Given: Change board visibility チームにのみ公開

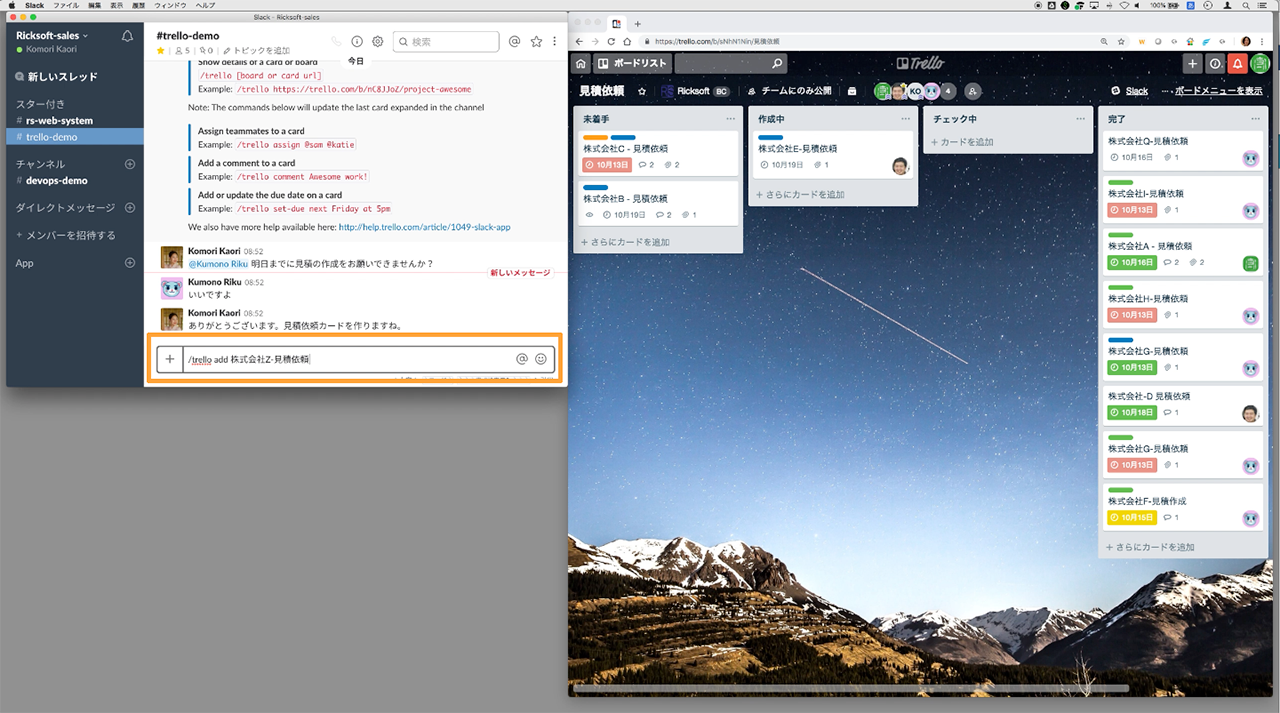Looking at the screenshot, I should 789,91.
